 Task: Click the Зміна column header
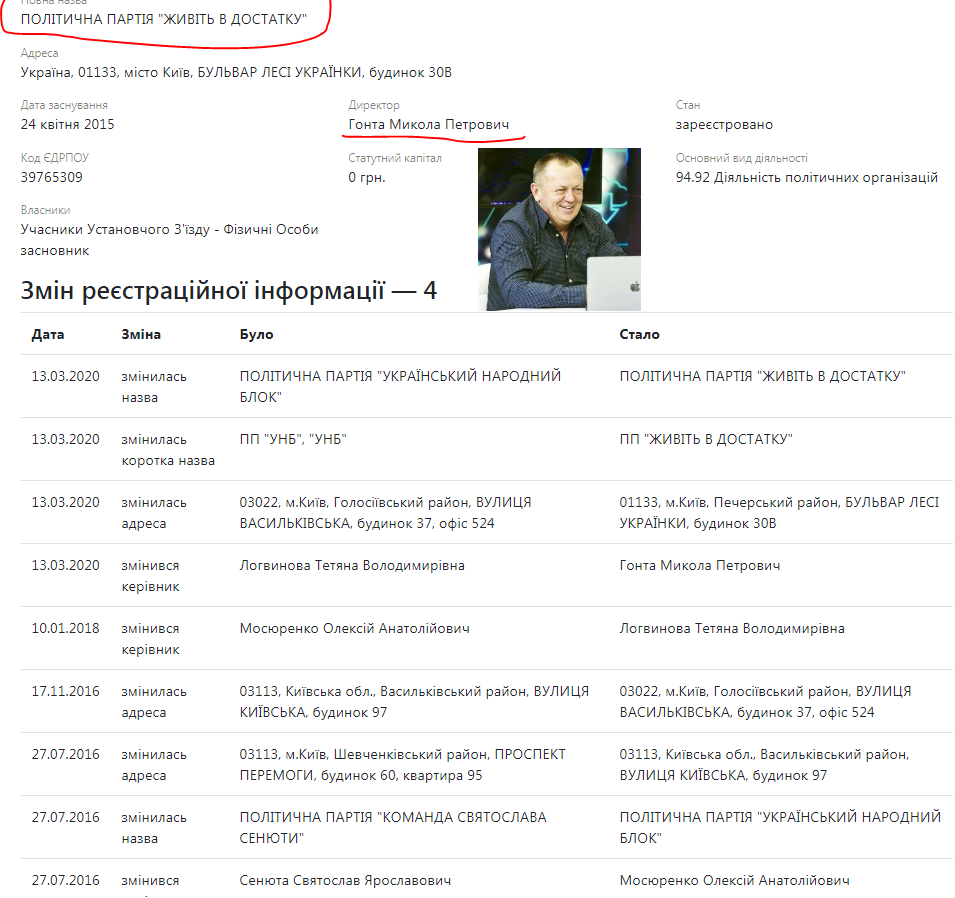pos(141,334)
